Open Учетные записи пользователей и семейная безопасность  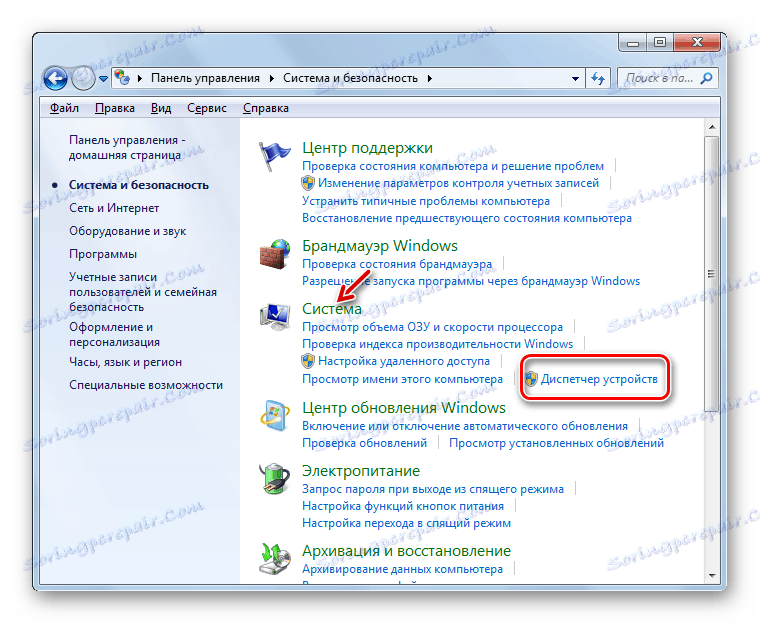(x=143, y=292)
